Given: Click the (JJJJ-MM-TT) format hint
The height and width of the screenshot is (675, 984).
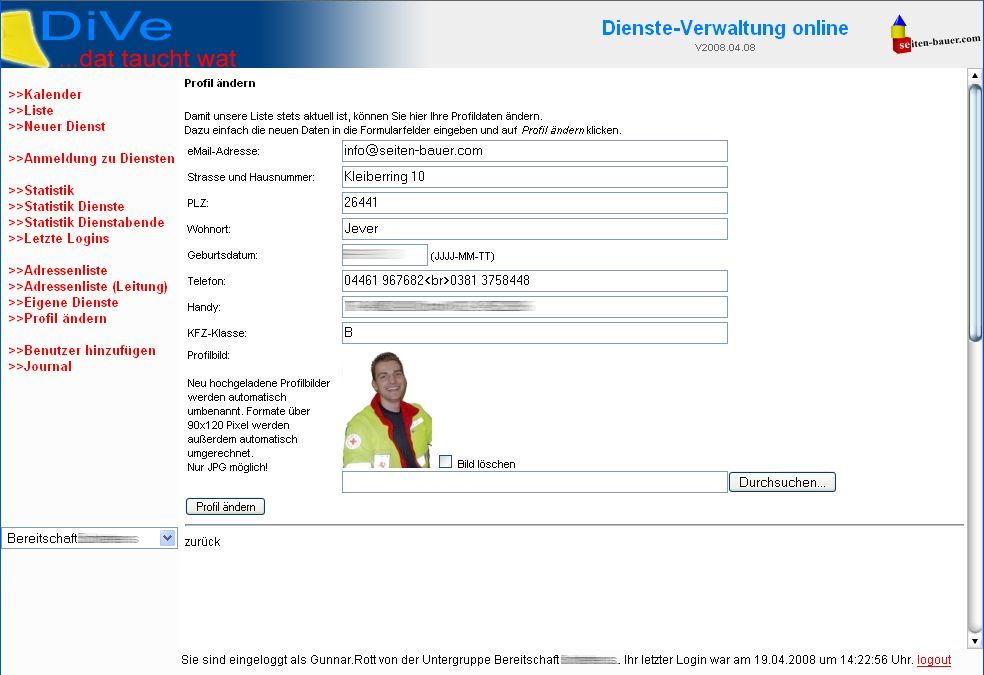Looking at the screenshot, I should coord(463,256).
